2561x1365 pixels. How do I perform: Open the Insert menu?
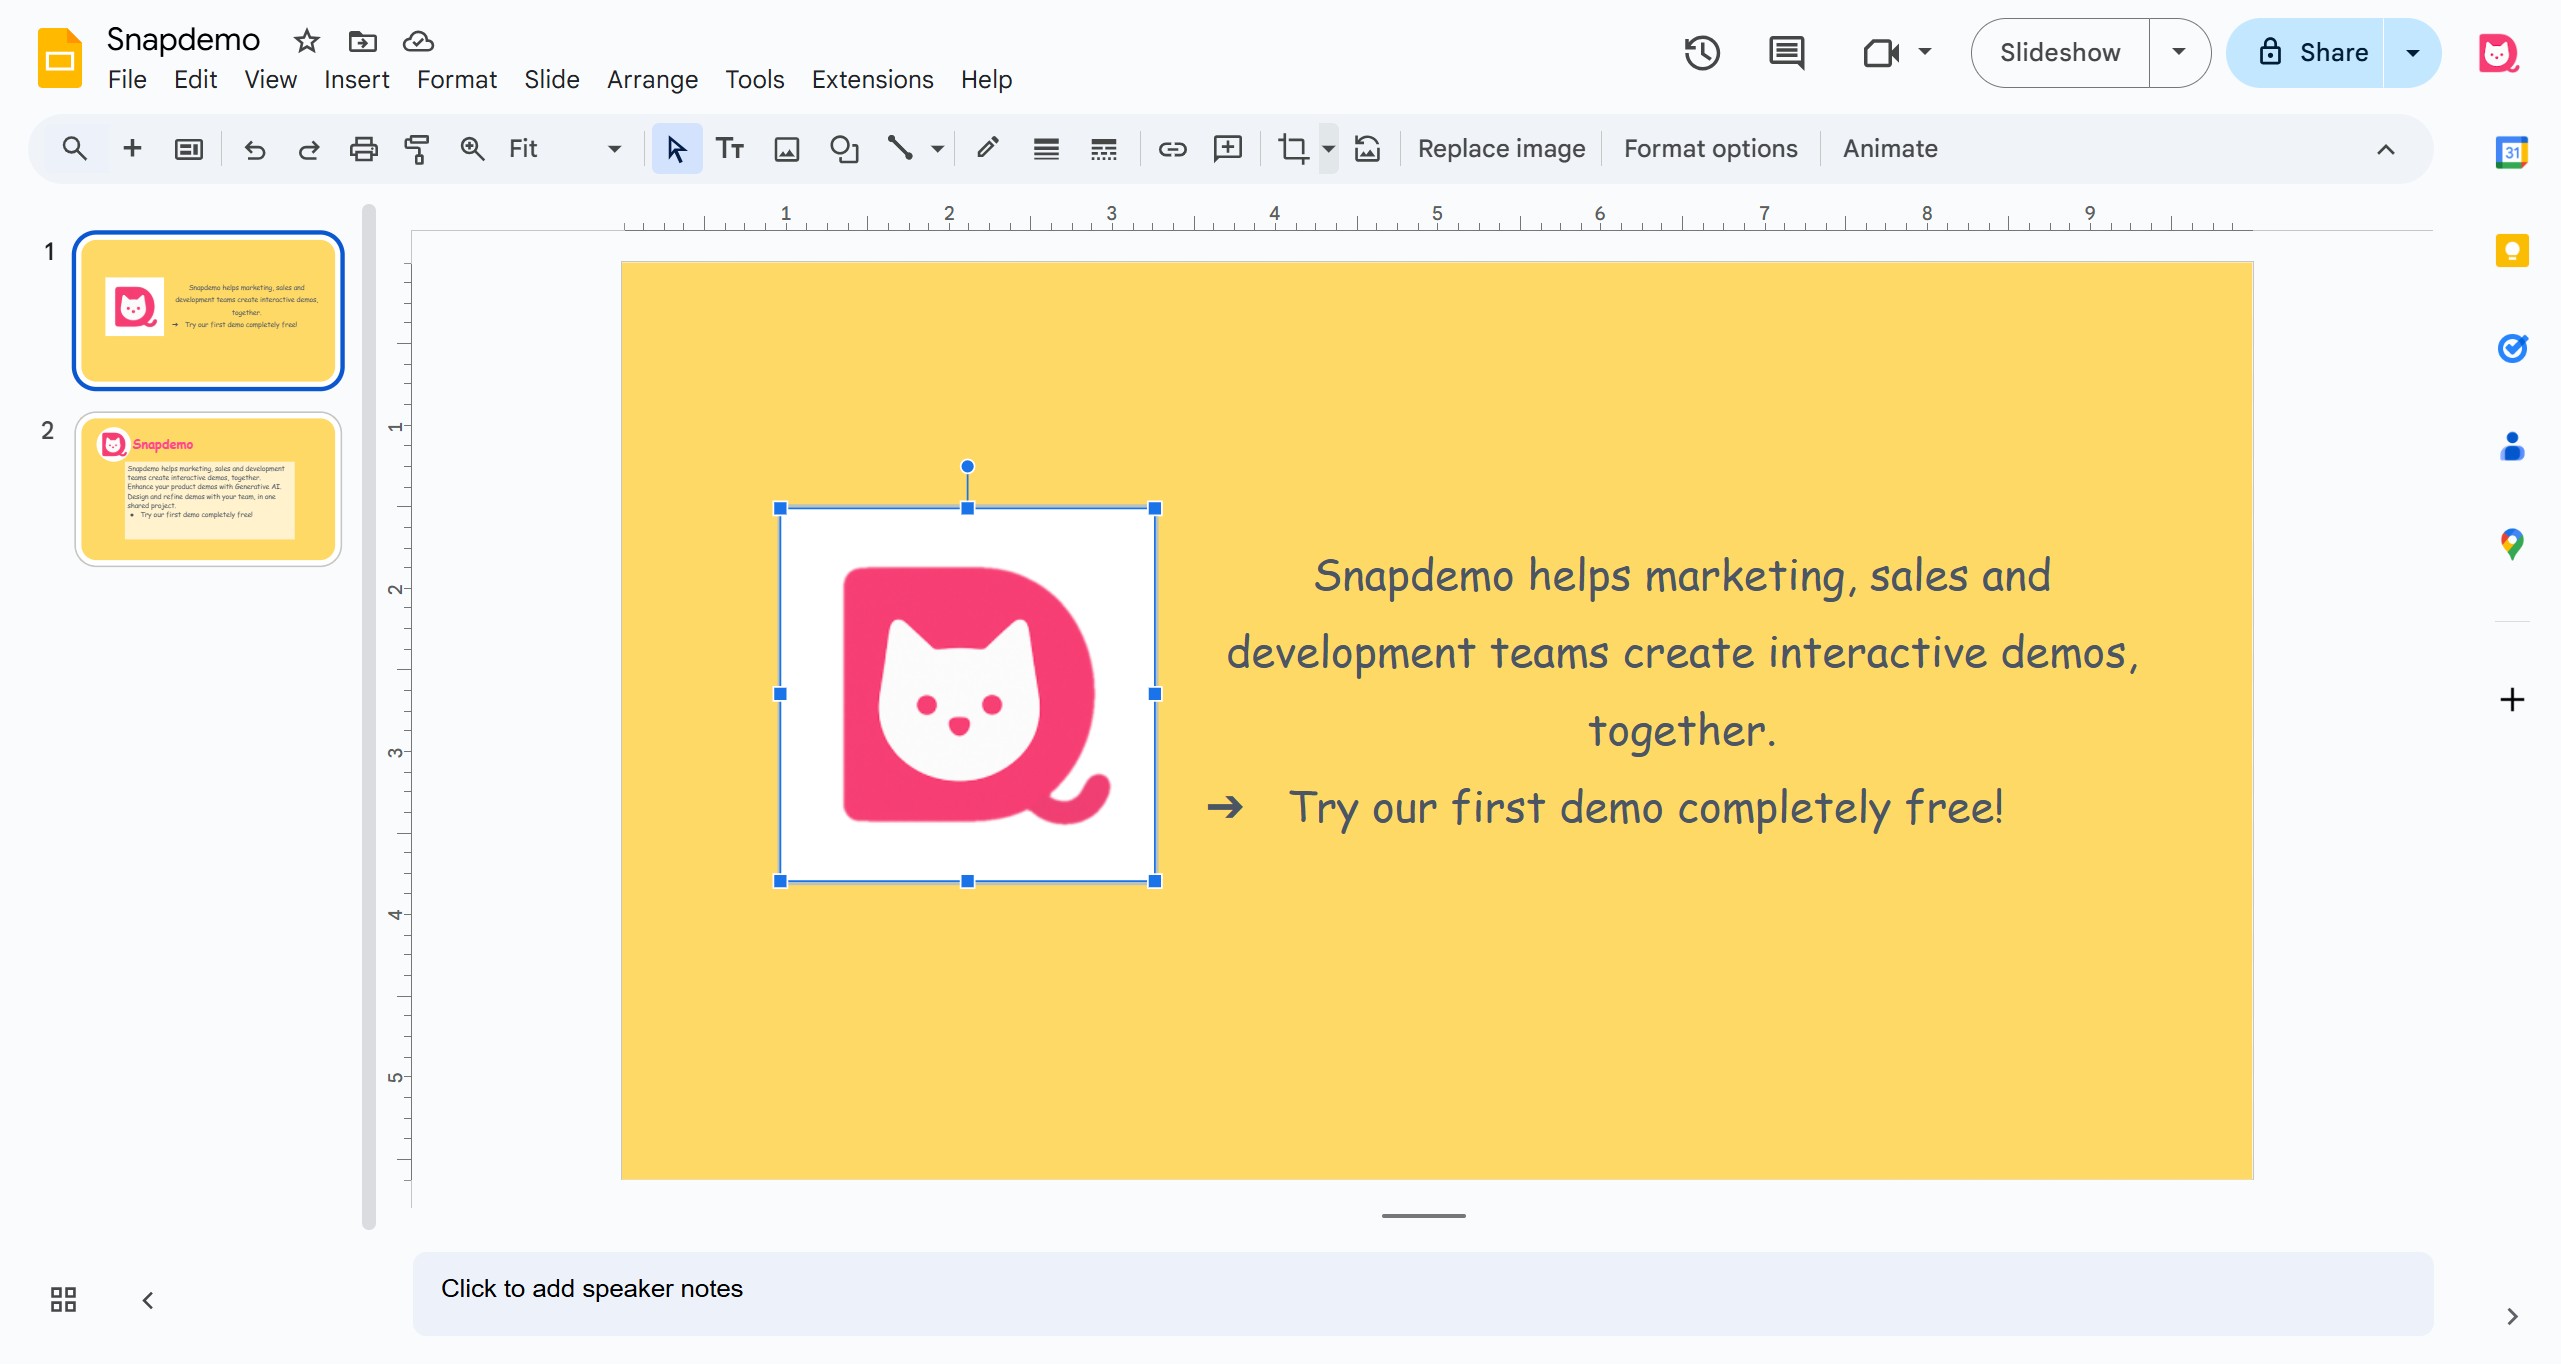click(356, 79)
